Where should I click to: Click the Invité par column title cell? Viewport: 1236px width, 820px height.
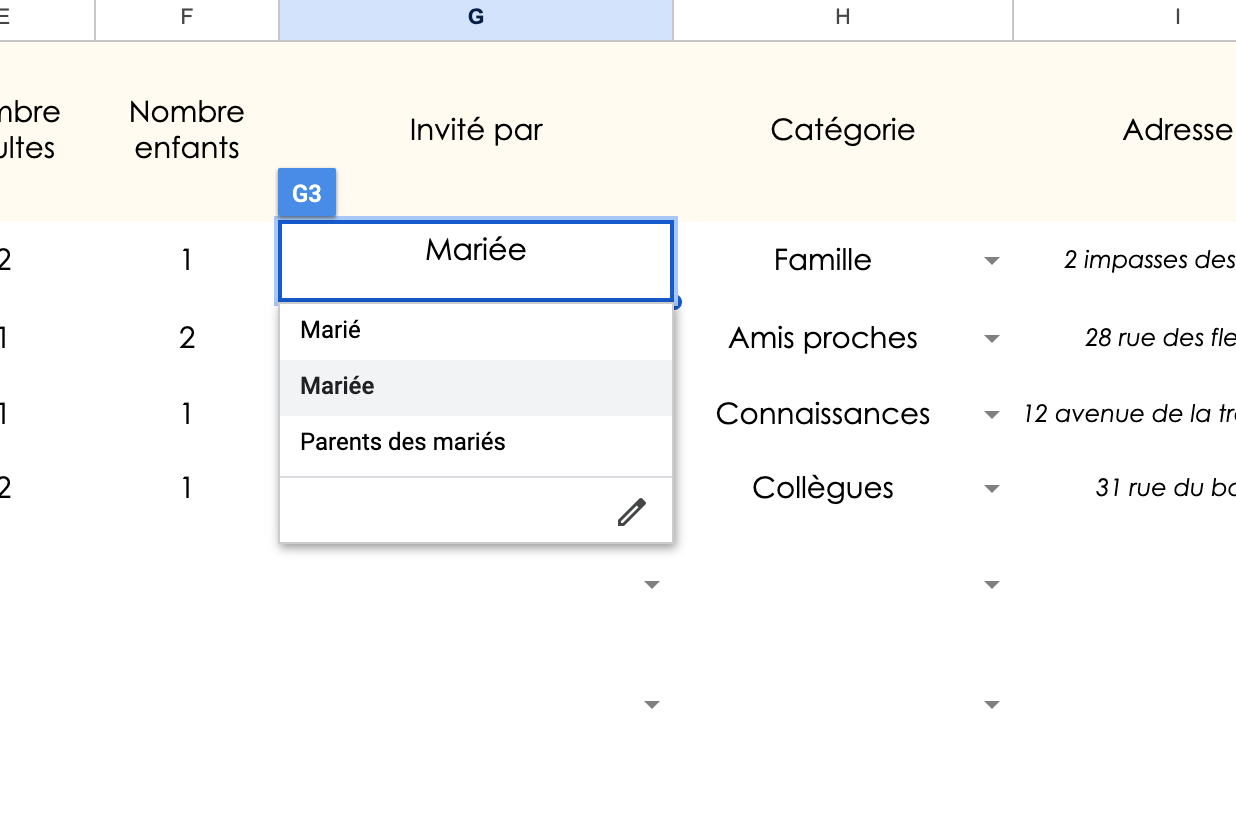pyautogui.click(x=475, y=129)
